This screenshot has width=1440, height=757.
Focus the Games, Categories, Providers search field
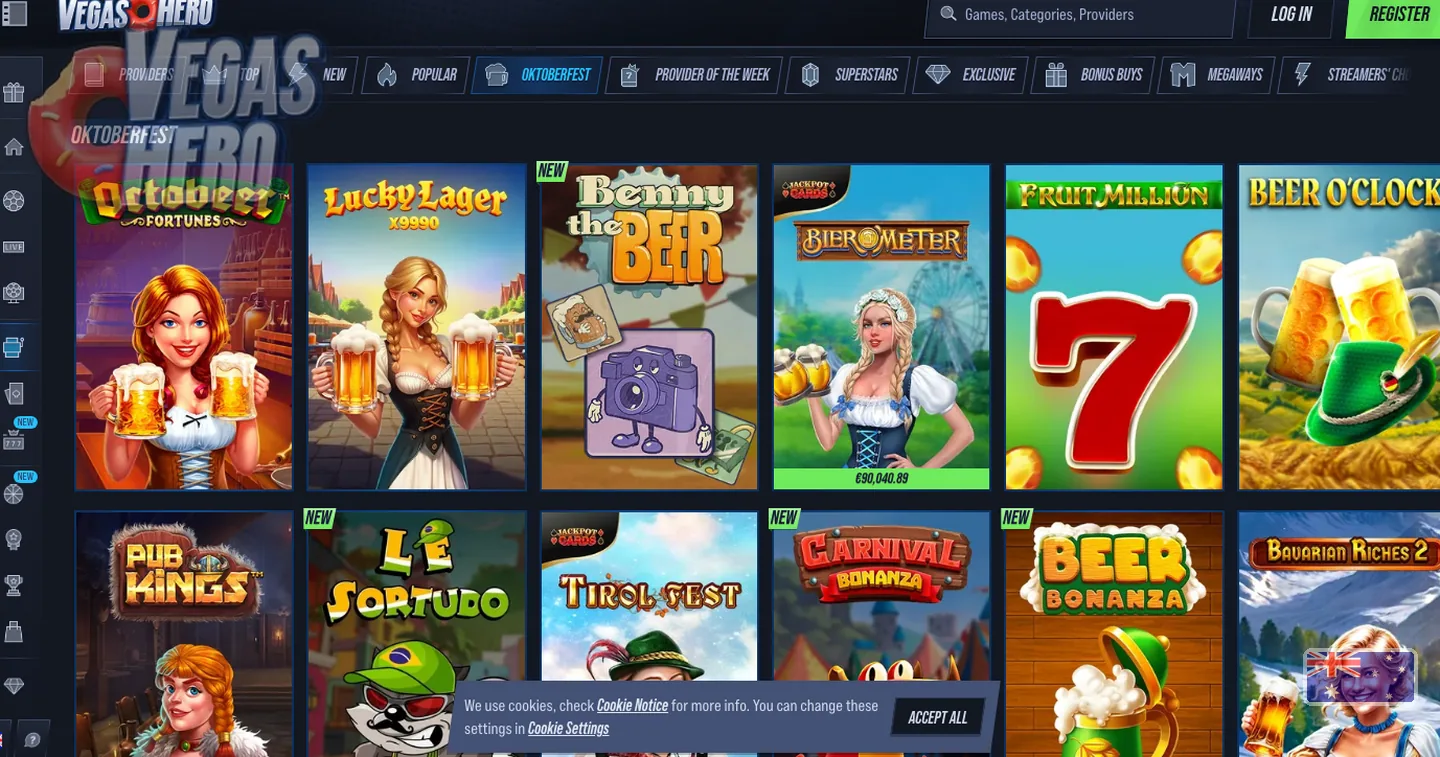[x=1080, y=15]
